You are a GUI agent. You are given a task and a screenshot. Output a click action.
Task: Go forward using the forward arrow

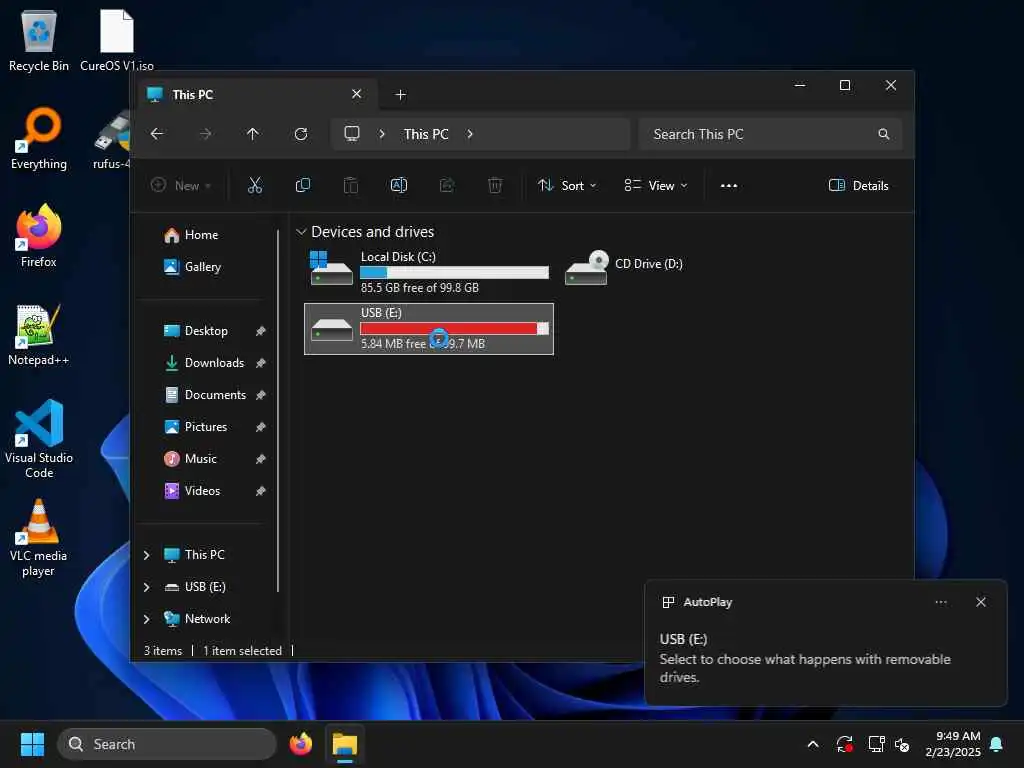[205, 134]
